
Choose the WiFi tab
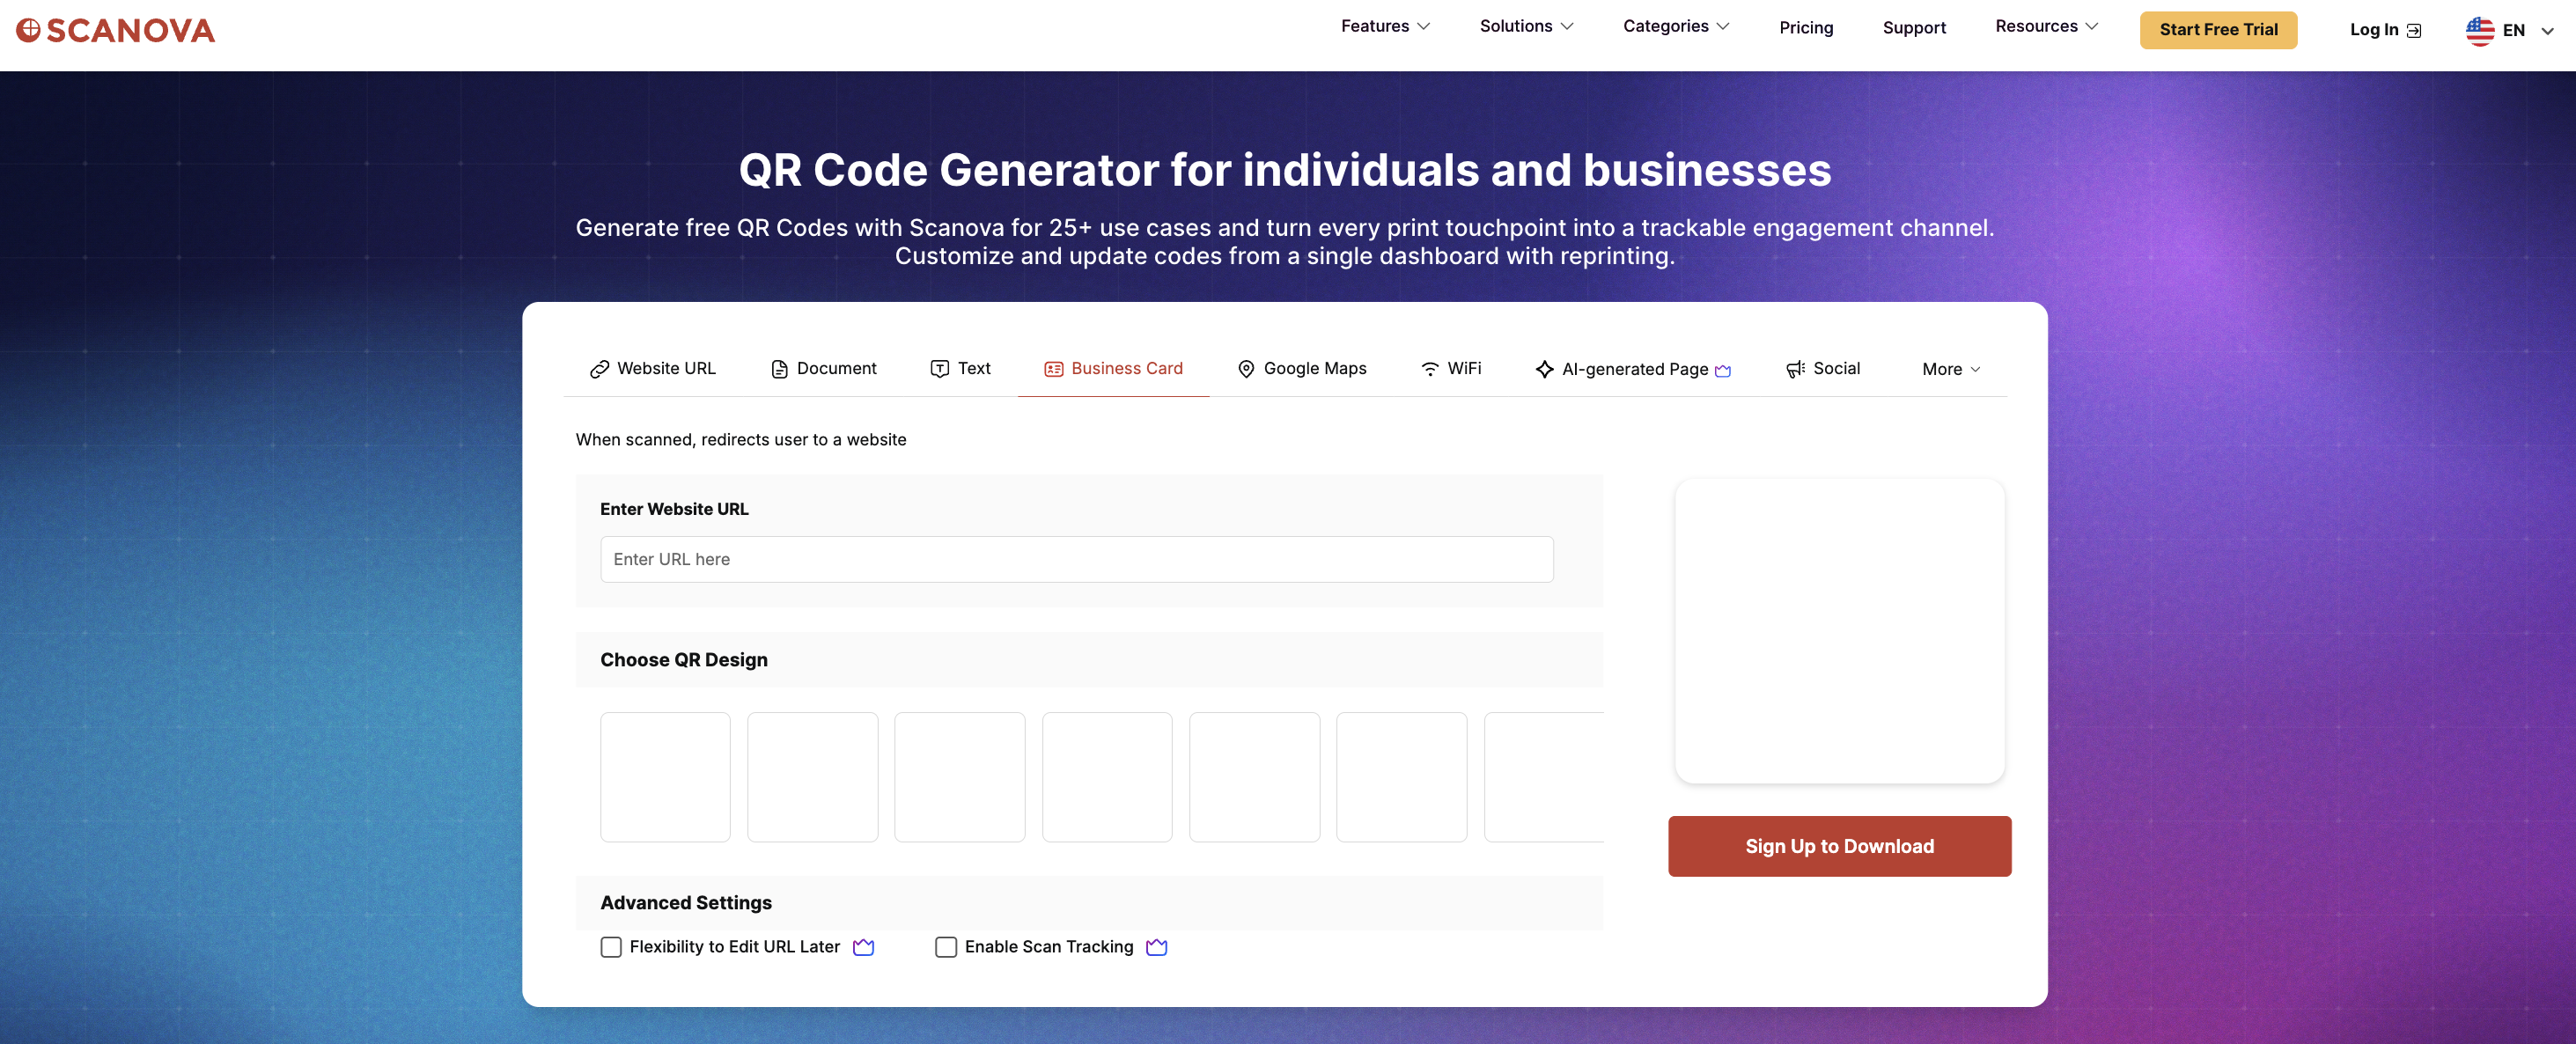[1450, 369]
